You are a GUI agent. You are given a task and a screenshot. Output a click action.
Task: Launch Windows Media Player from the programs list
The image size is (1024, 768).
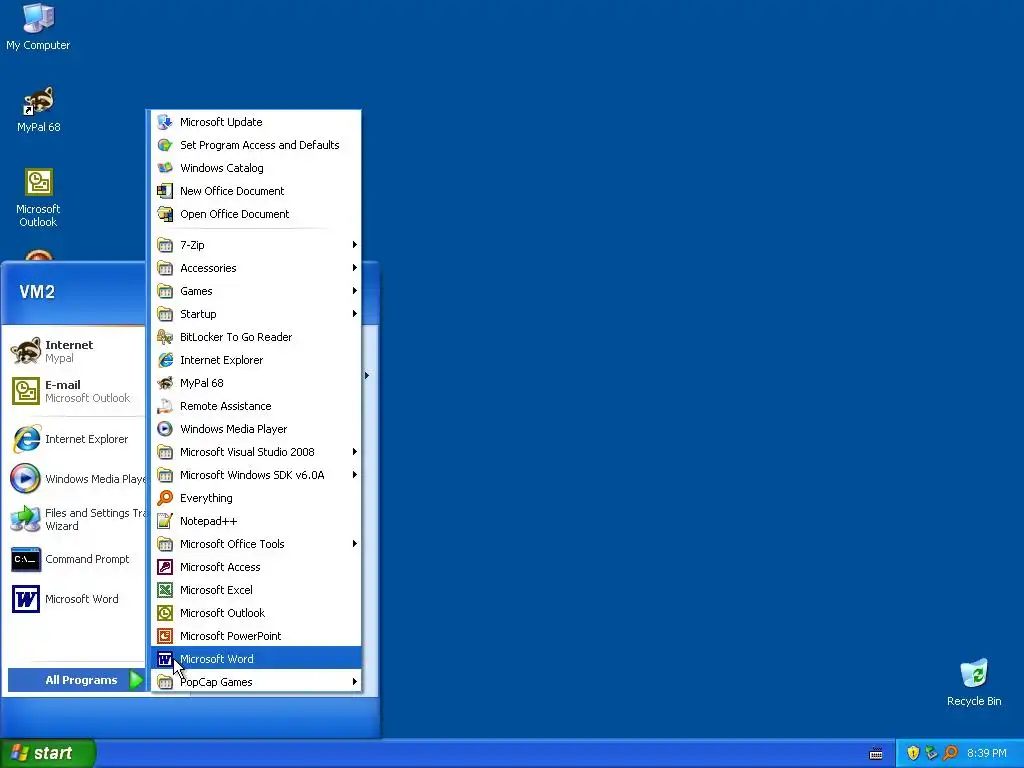(256, 429)
